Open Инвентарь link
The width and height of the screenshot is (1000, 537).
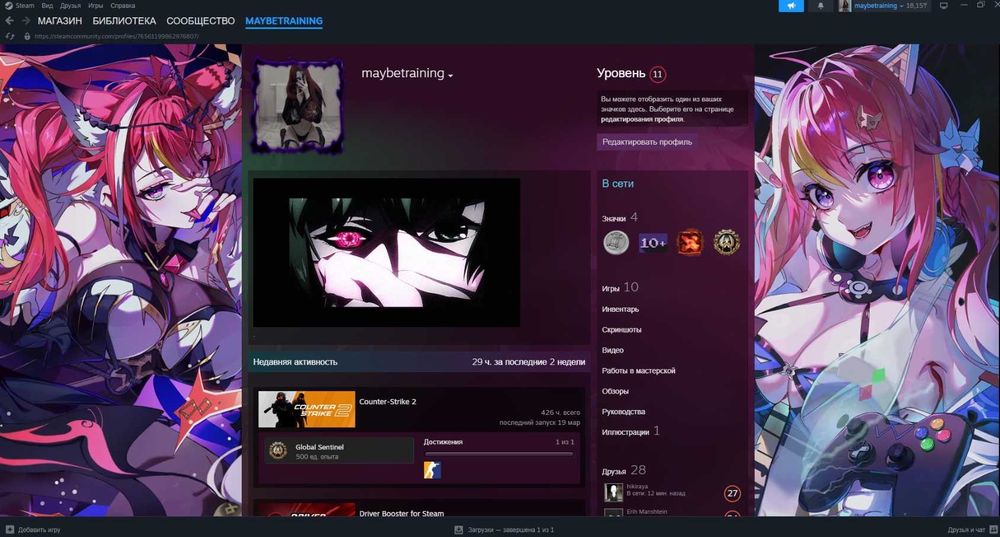click(x=620, y=309)
